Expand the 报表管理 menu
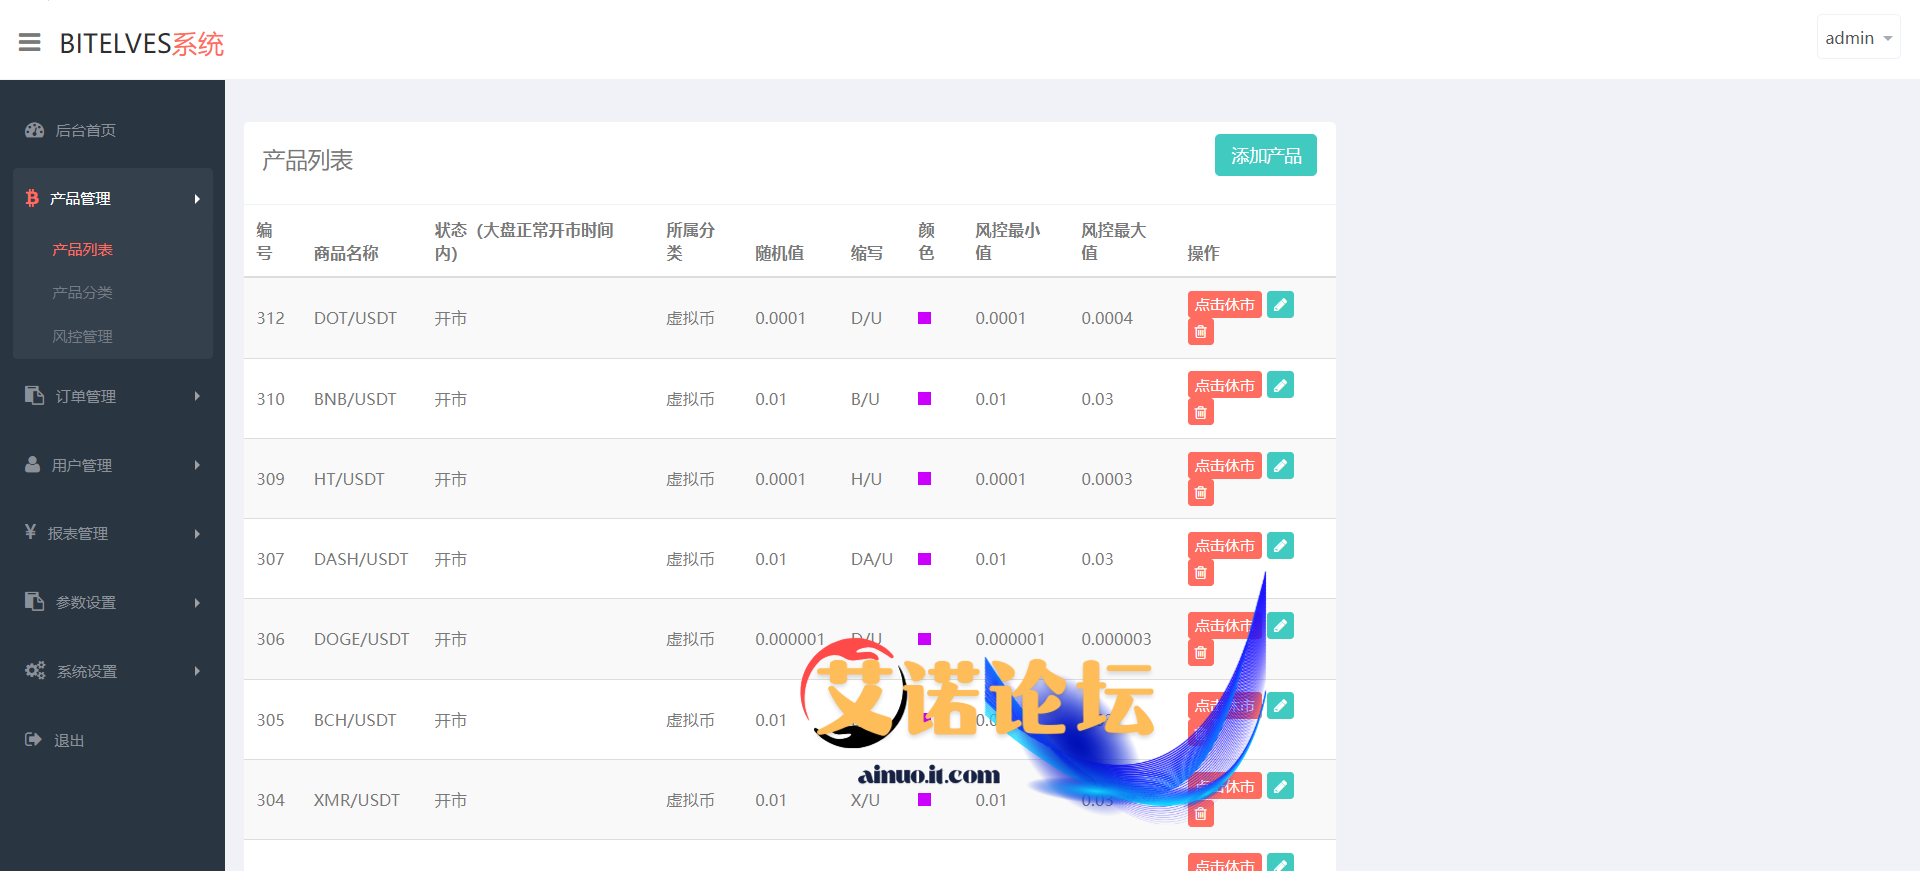 (112, 533)
